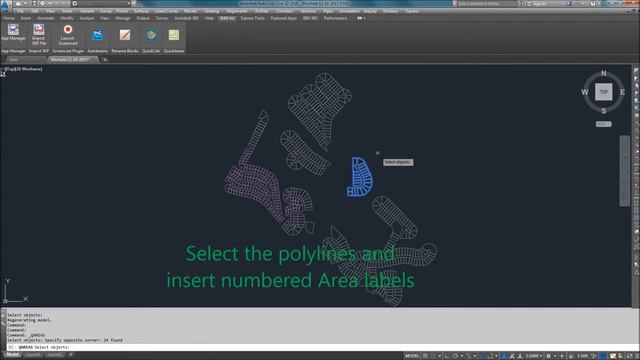Open the annotation scale 1:1000 dropdown
640x360 pixels.
coord(533,356)
